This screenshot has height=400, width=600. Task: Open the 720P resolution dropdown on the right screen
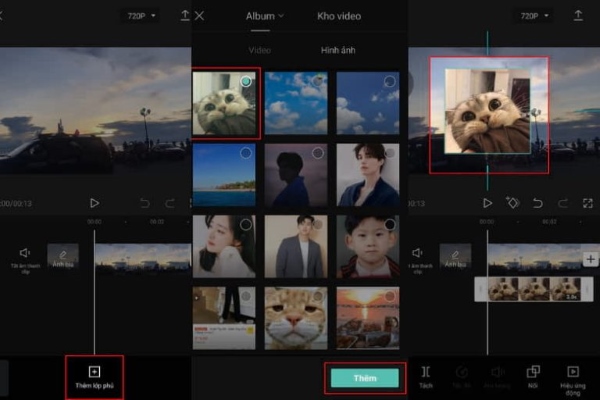tap(534, 16)
